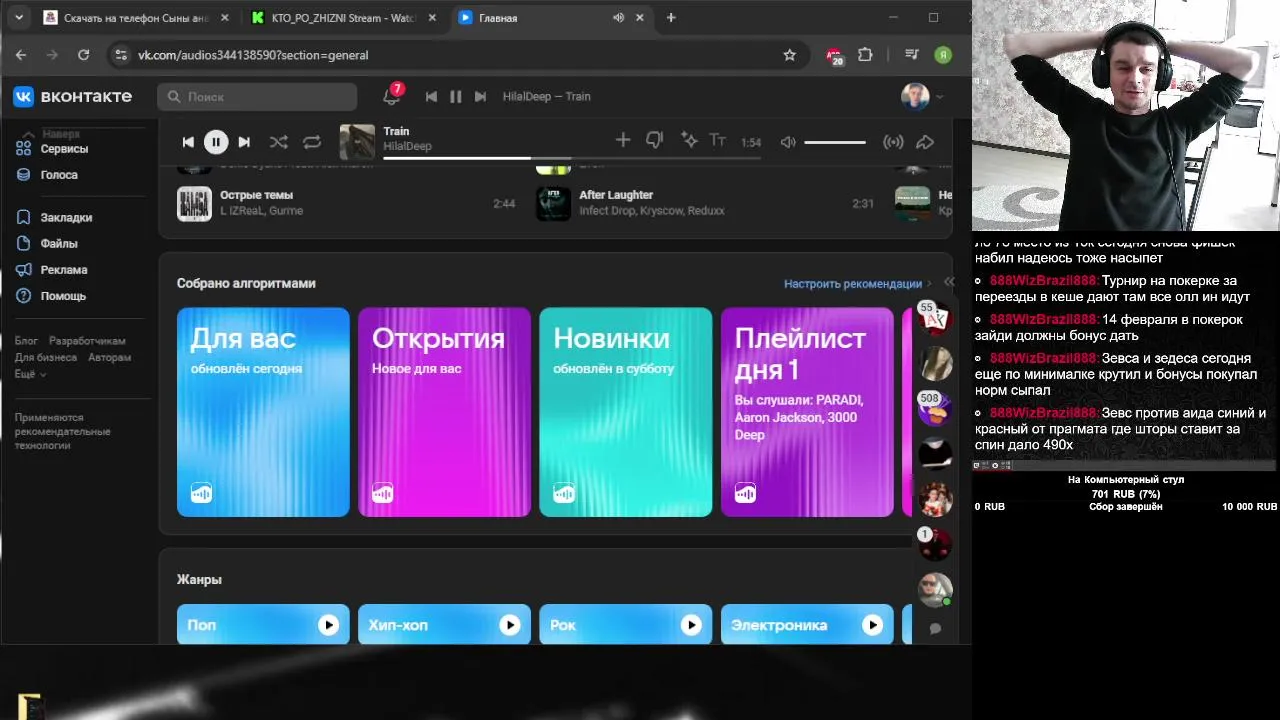Screen dimensions: 1280x720
Task: Focus the Поиск search field
Action: tap(257, 97)
